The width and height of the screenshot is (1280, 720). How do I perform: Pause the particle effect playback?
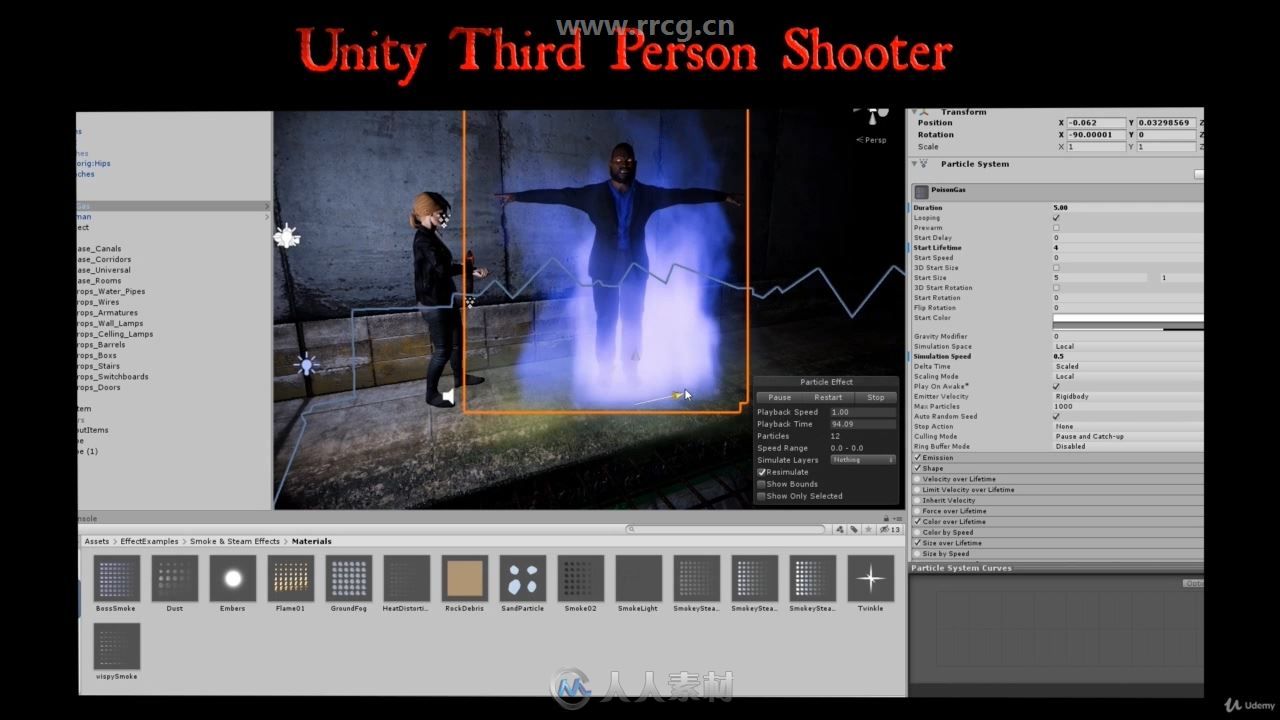pos(779,397)
